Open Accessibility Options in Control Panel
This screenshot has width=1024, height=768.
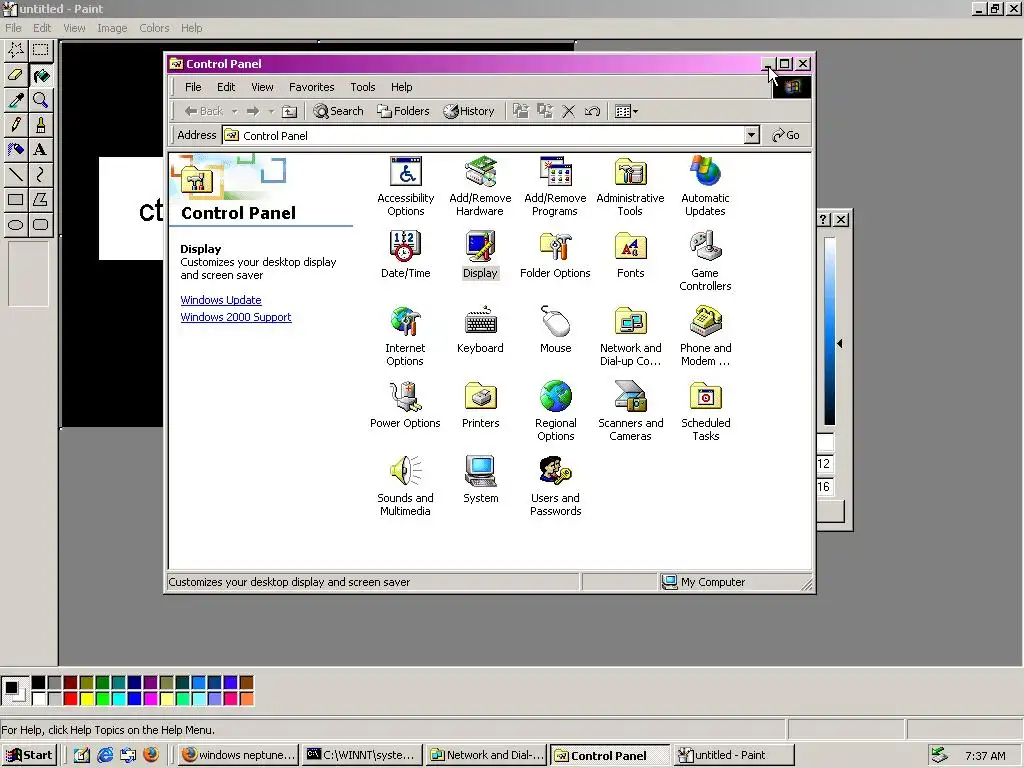[x=406, y=186]
